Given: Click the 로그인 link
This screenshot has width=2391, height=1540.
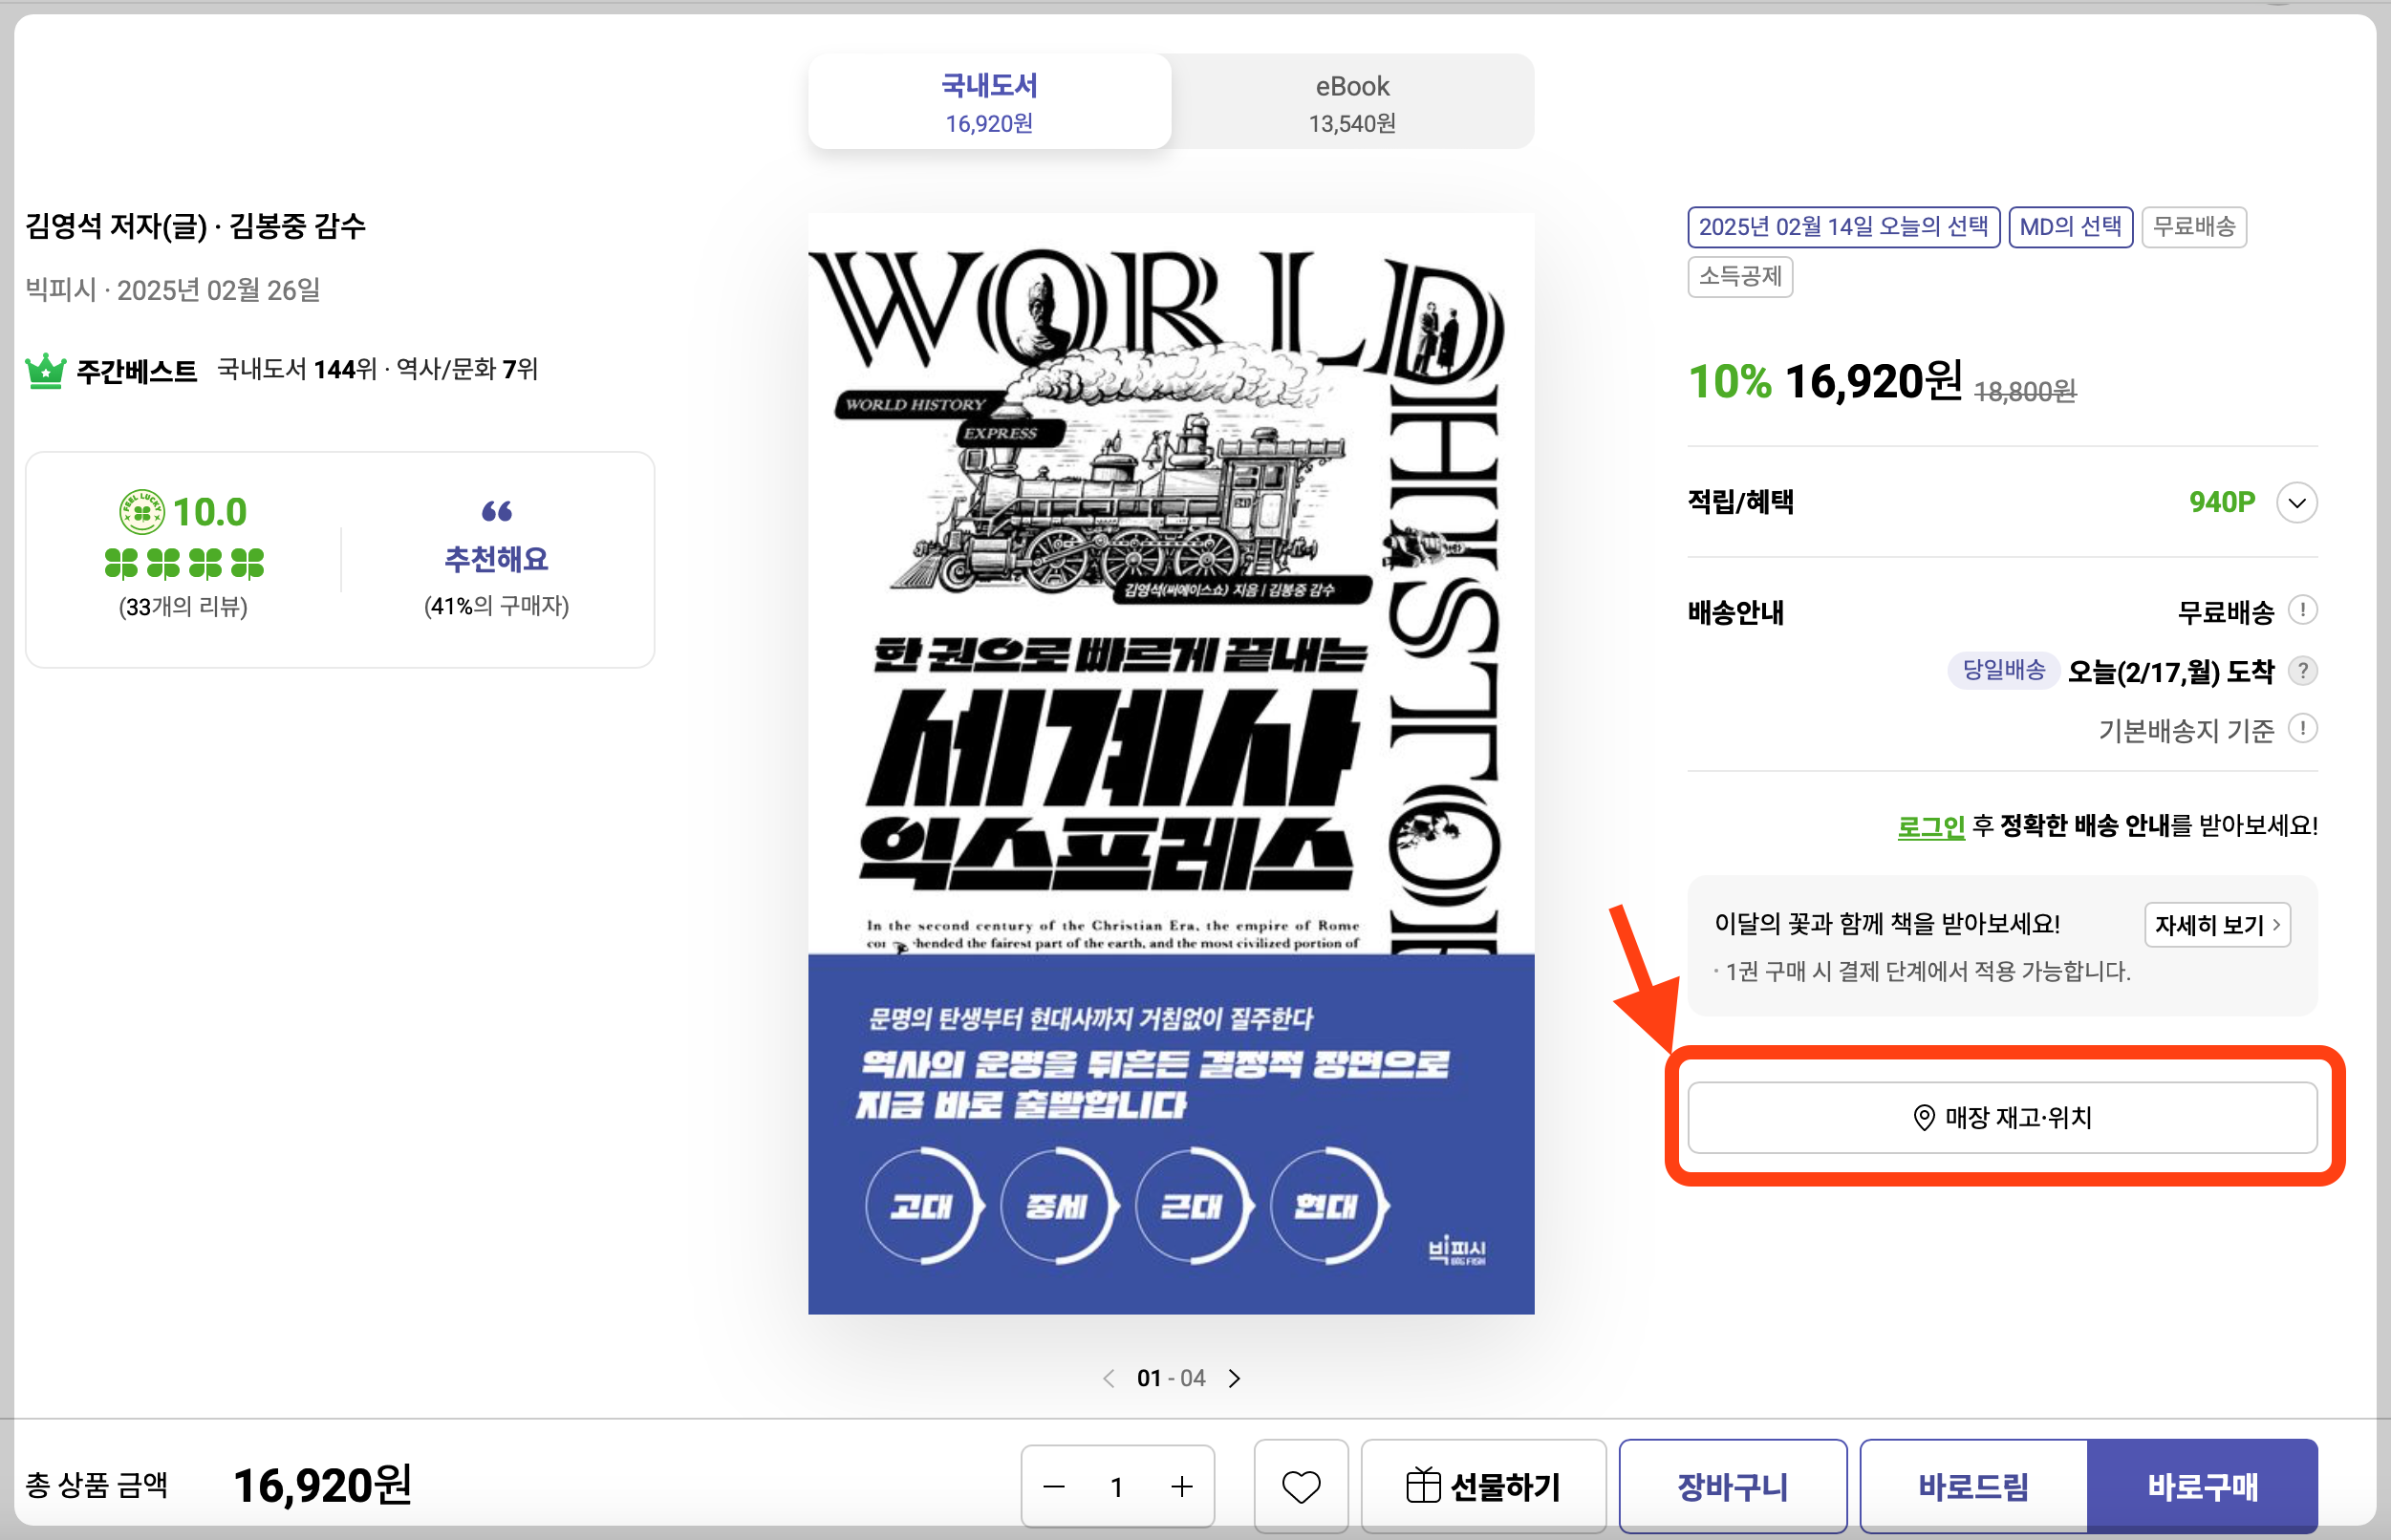Looking at the screenshot, I should click(1930, 826).
